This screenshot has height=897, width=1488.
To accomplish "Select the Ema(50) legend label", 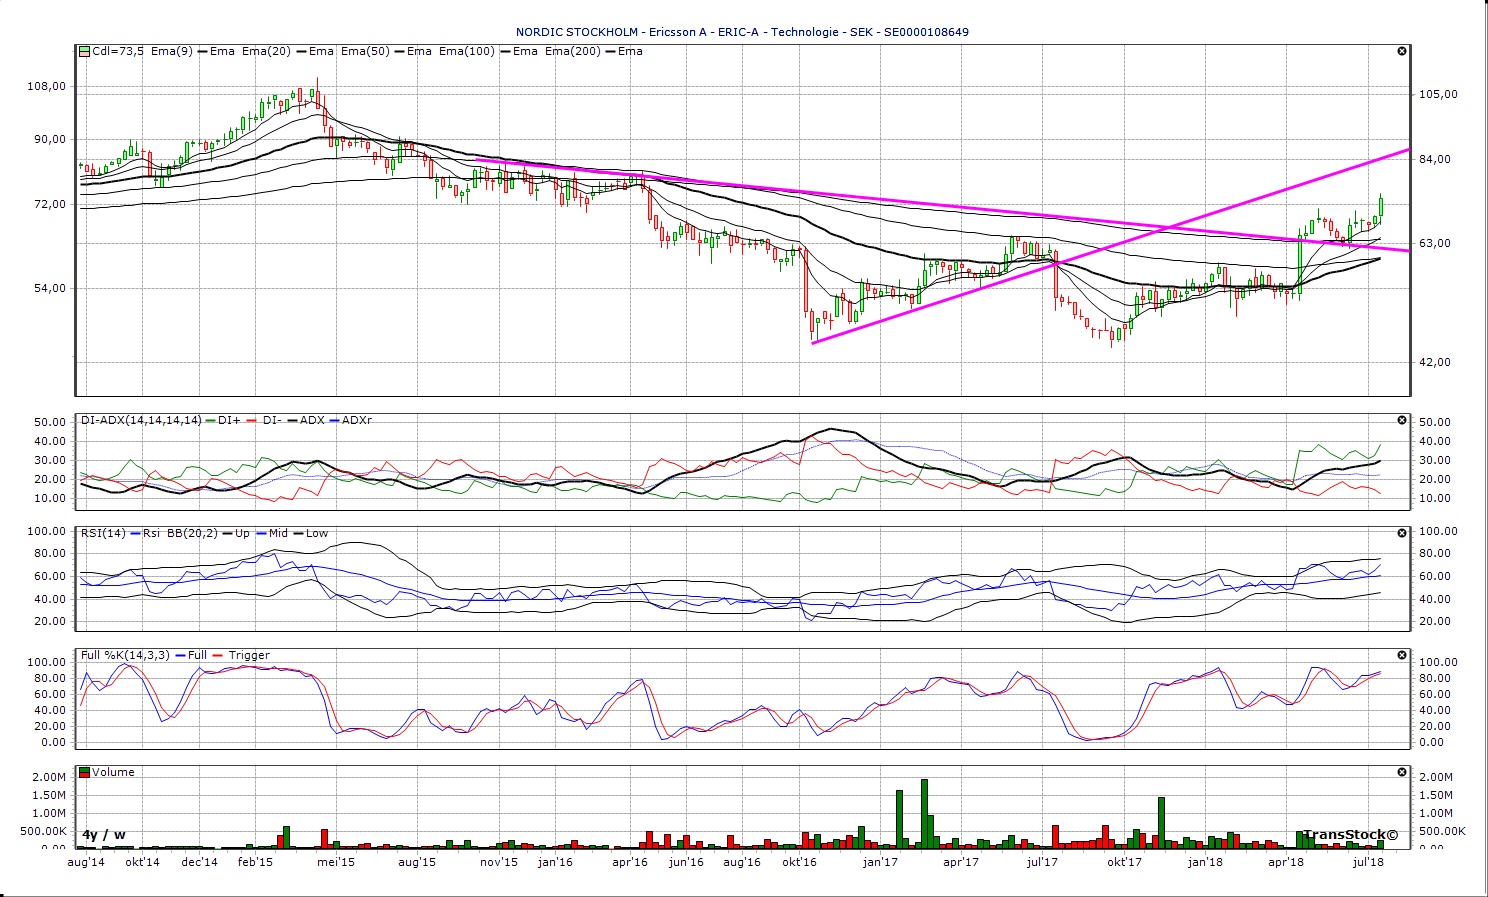I will click(x=365, y=51).
